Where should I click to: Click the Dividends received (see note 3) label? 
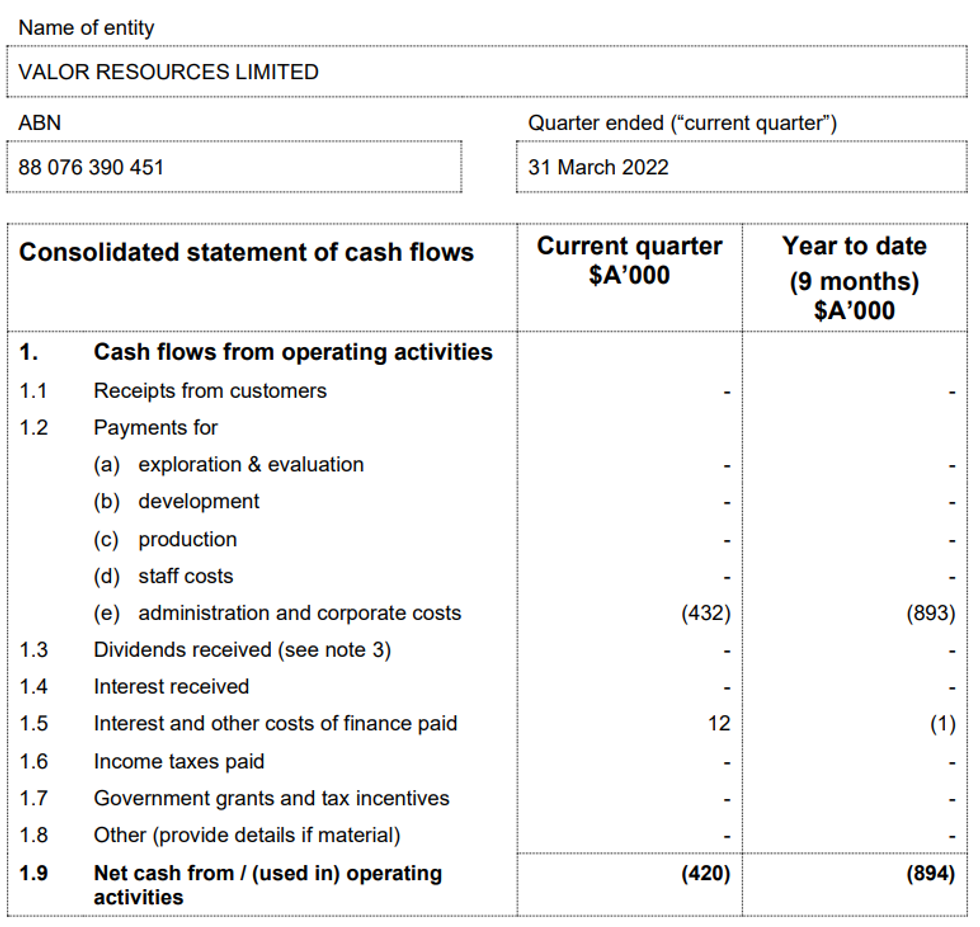point(242,650)
